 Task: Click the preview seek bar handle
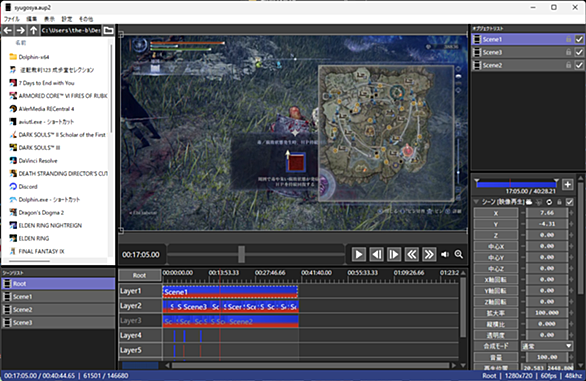pos(241,254)
